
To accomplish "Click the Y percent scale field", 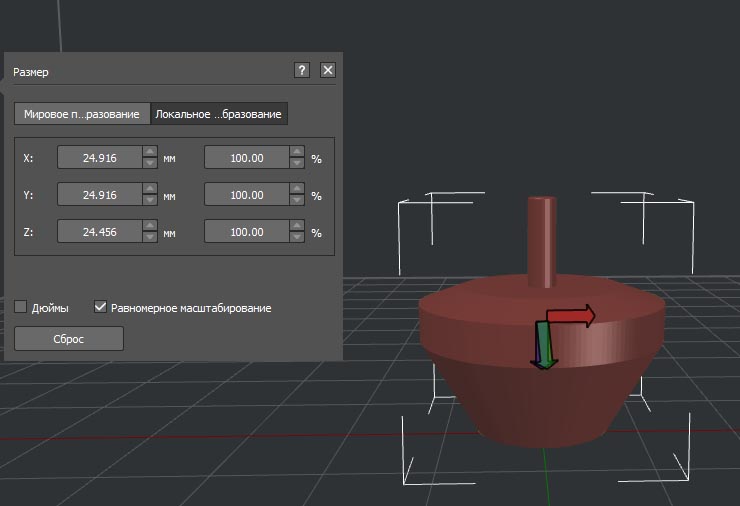I will [246, 195].
